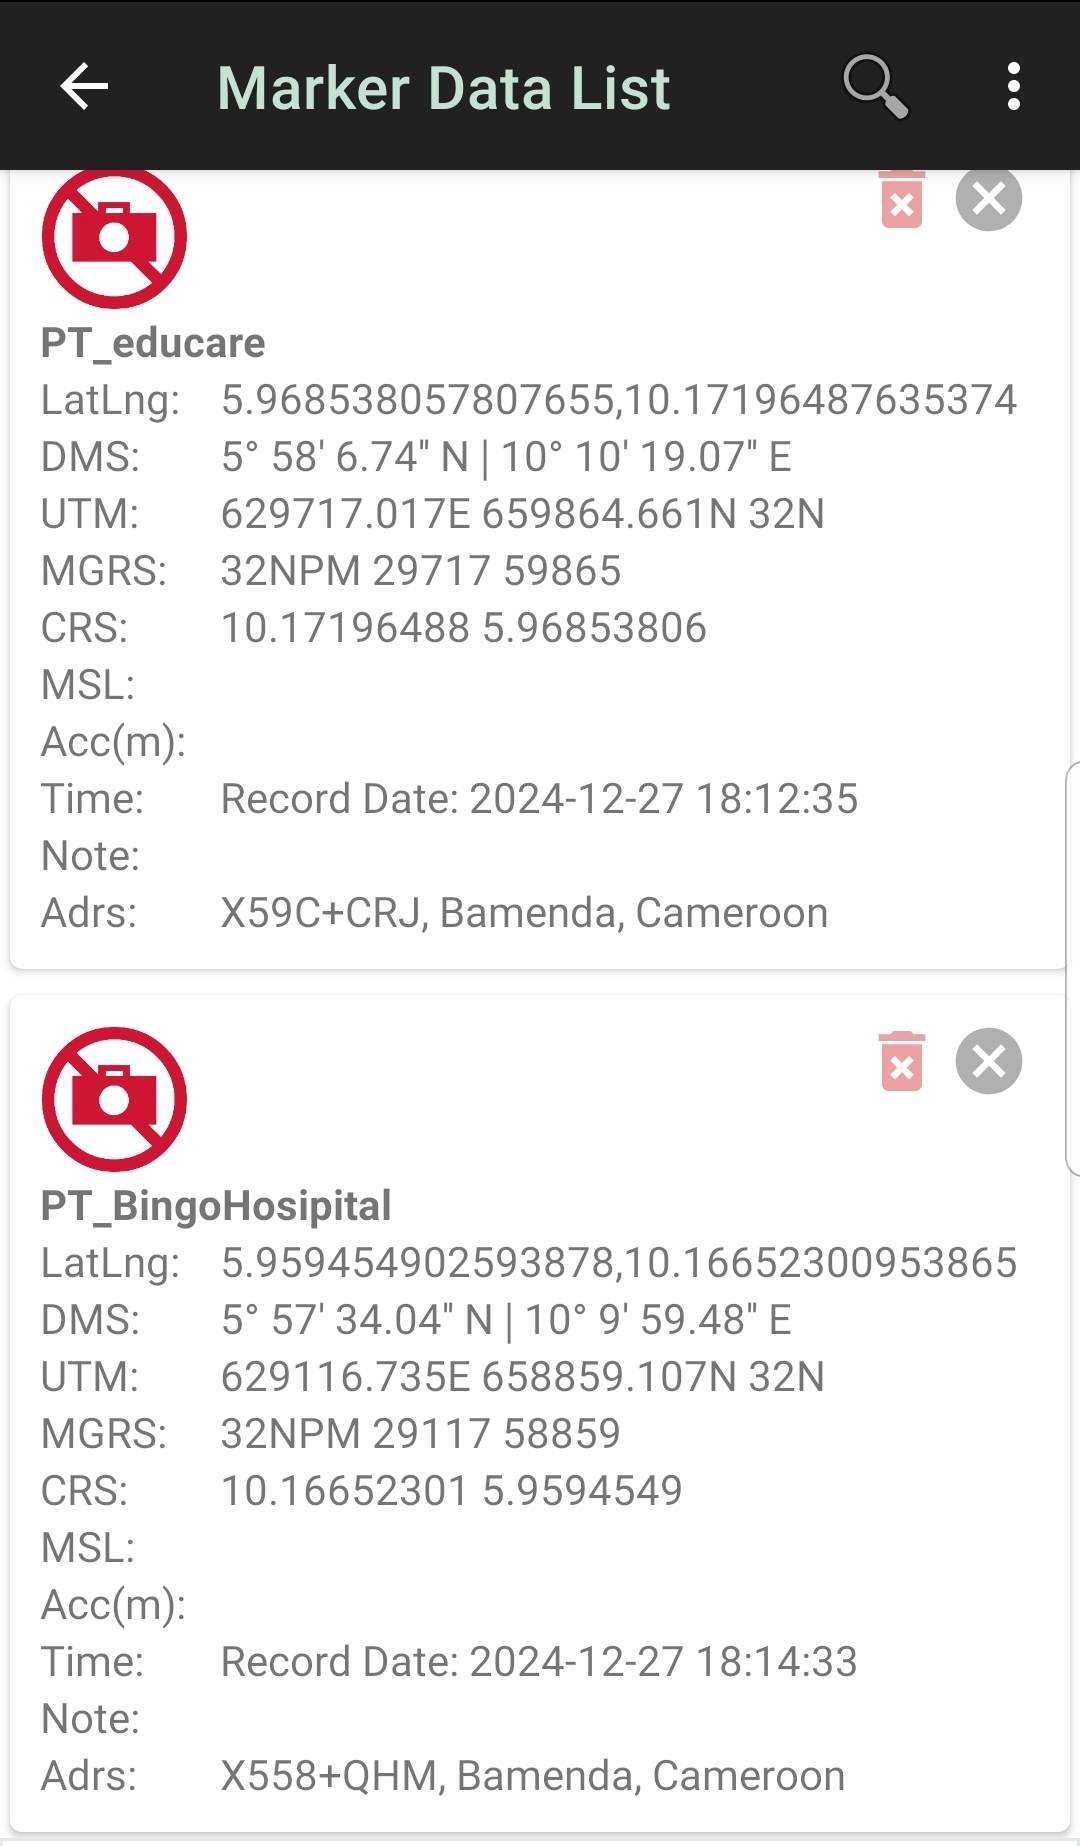The image size is (1080, 1846).
Task: Tap PT_educare LatLng coordinates value
Action: [x=619, y=400]
